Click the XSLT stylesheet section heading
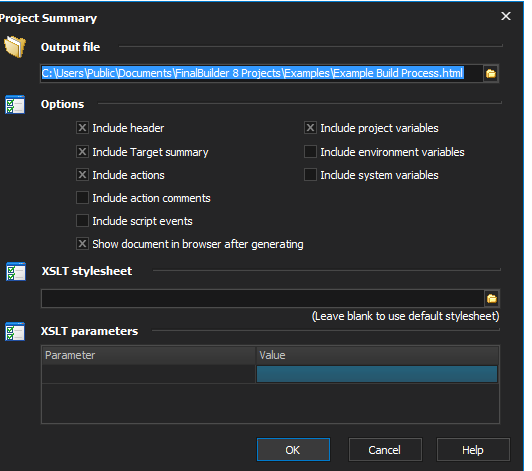This screenshot has height=471, width=532. tap(87, 271)
